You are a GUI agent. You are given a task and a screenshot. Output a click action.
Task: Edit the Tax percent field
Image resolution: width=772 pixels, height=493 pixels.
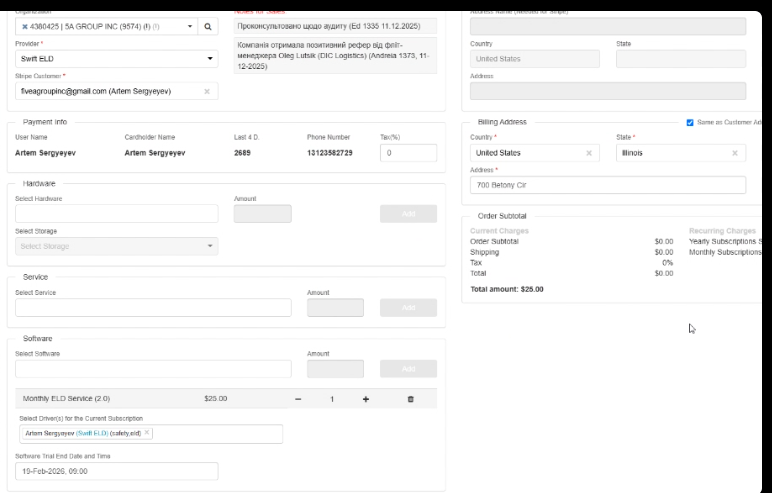coord(408,153)
